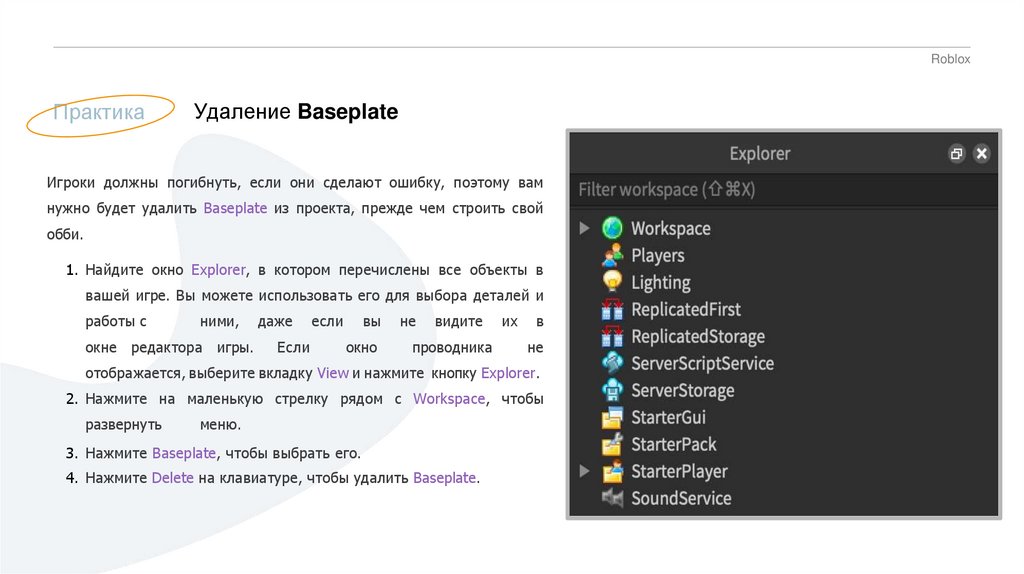The height and width of the screenshot is (574, 1024).
Task: Click Delete link in step 4
Action: click(172, 478)
